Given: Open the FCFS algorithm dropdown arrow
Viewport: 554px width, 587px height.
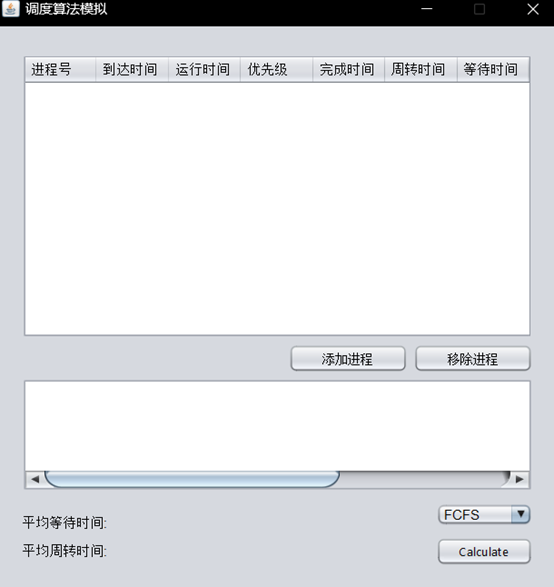Looking at the screenshot, I should (520, 514).
